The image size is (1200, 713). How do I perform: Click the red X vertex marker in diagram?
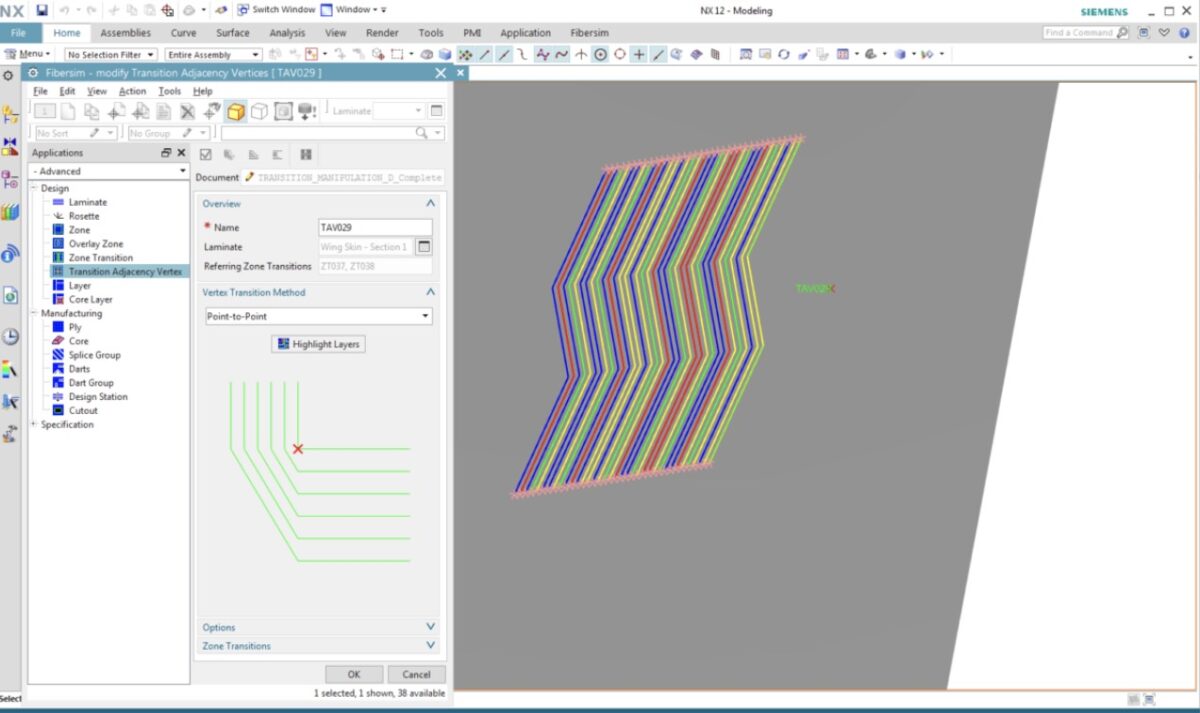(x=298, y=449)
